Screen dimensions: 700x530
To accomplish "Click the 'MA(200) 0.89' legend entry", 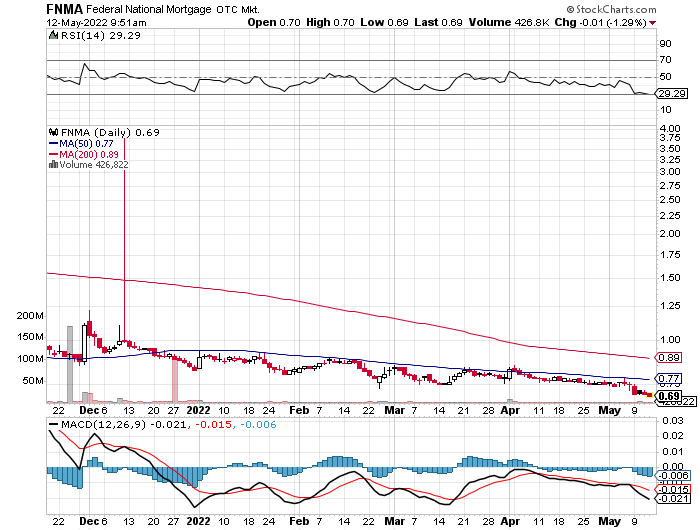I will click(89, 154).
